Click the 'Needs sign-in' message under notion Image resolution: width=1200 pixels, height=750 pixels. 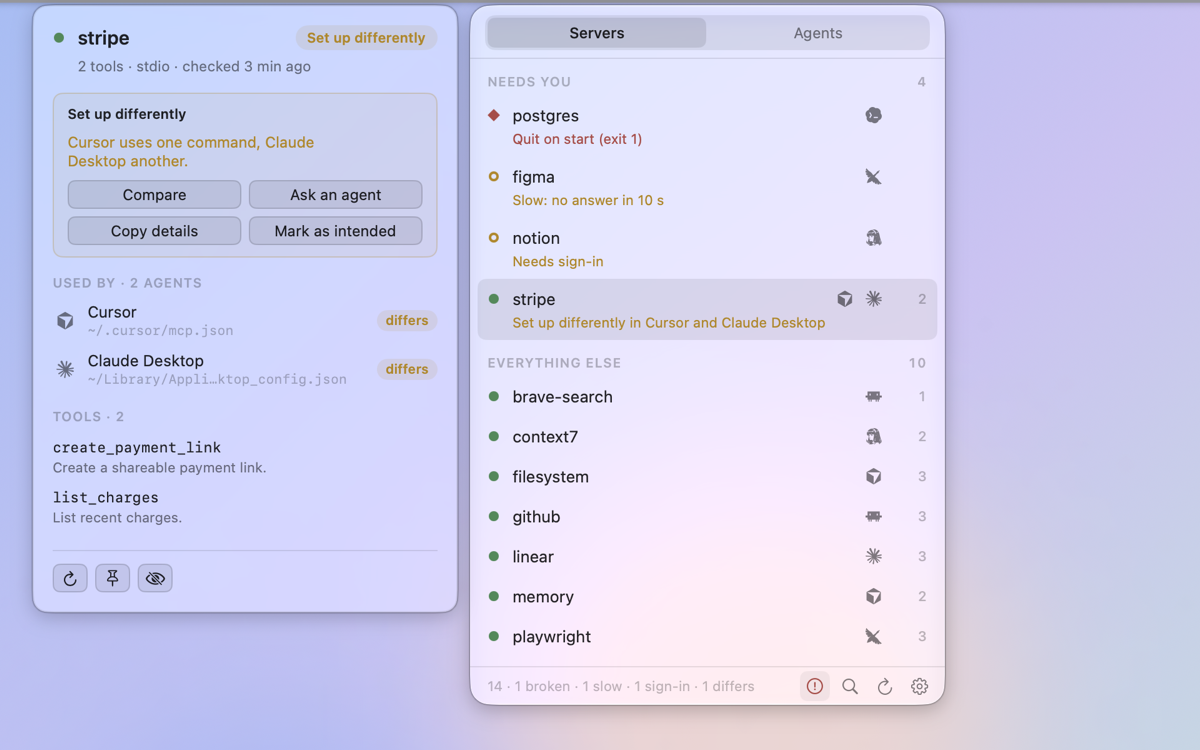558,261
